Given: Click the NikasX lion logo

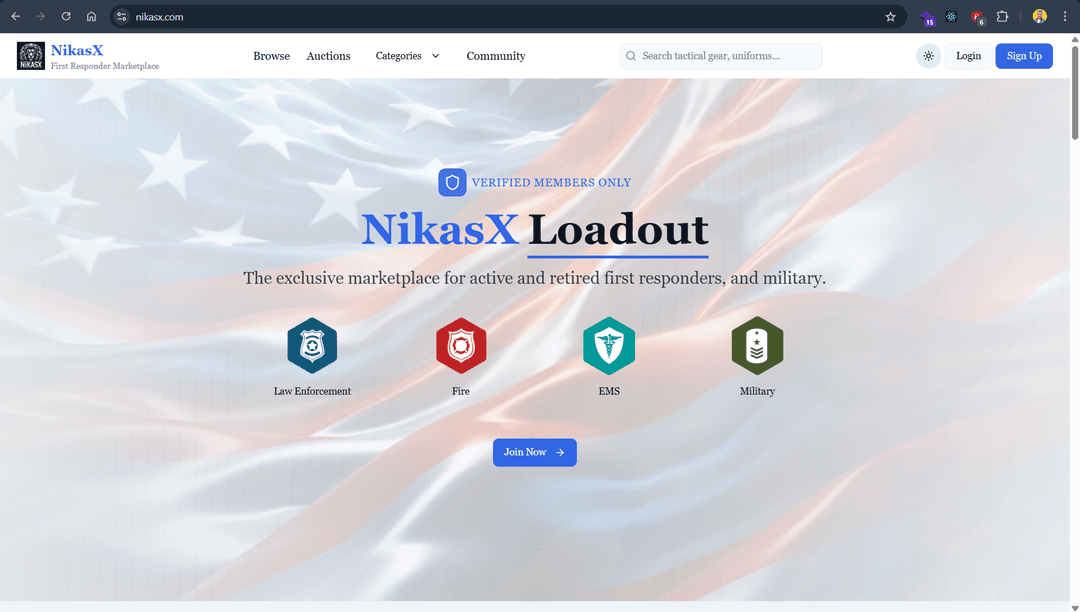Looking at the screenshot, I should (x=31, y=56).
